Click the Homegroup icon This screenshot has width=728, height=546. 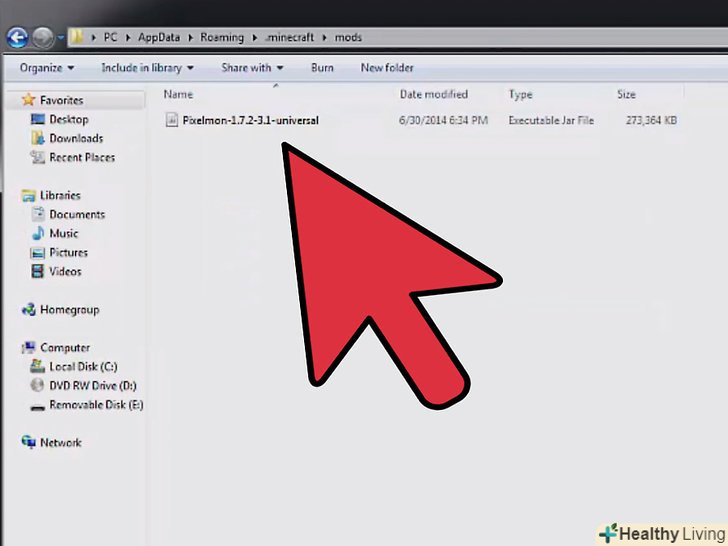click(29, 309)
